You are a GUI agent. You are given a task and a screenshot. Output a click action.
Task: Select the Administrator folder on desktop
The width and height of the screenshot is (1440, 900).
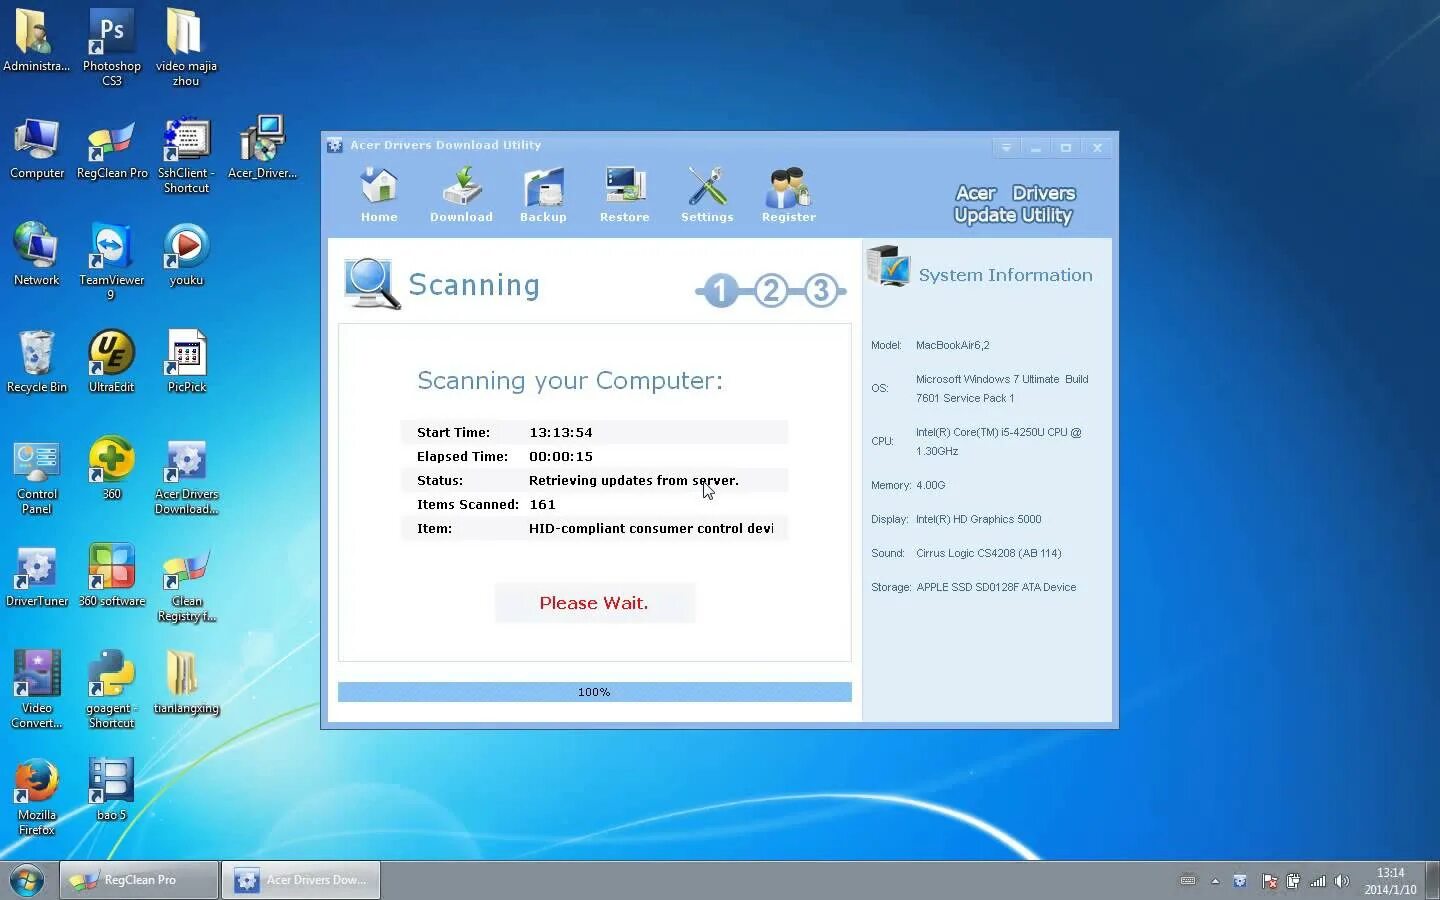(x=36, y=42)
